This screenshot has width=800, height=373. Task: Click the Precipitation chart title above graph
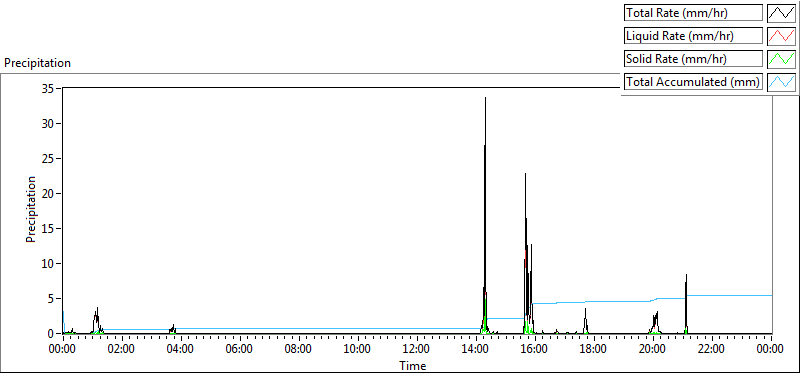tap(37, 63)
